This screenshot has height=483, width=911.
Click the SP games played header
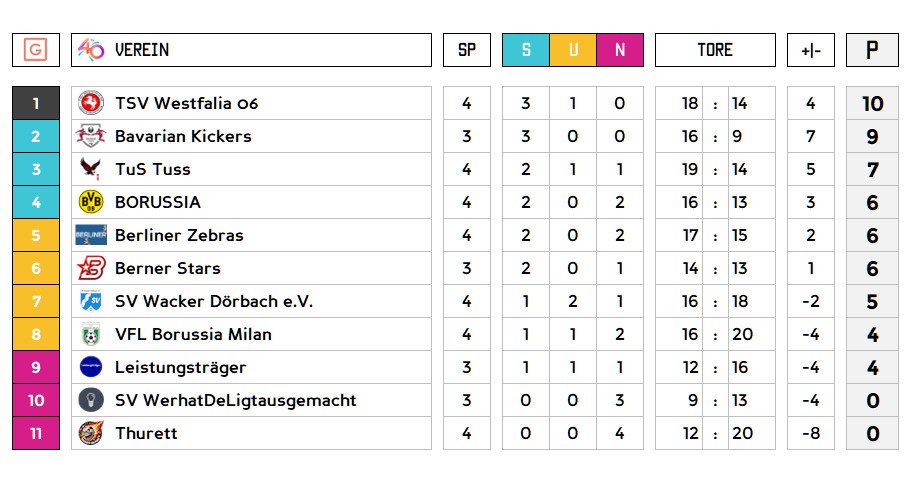tap(467, 50)
